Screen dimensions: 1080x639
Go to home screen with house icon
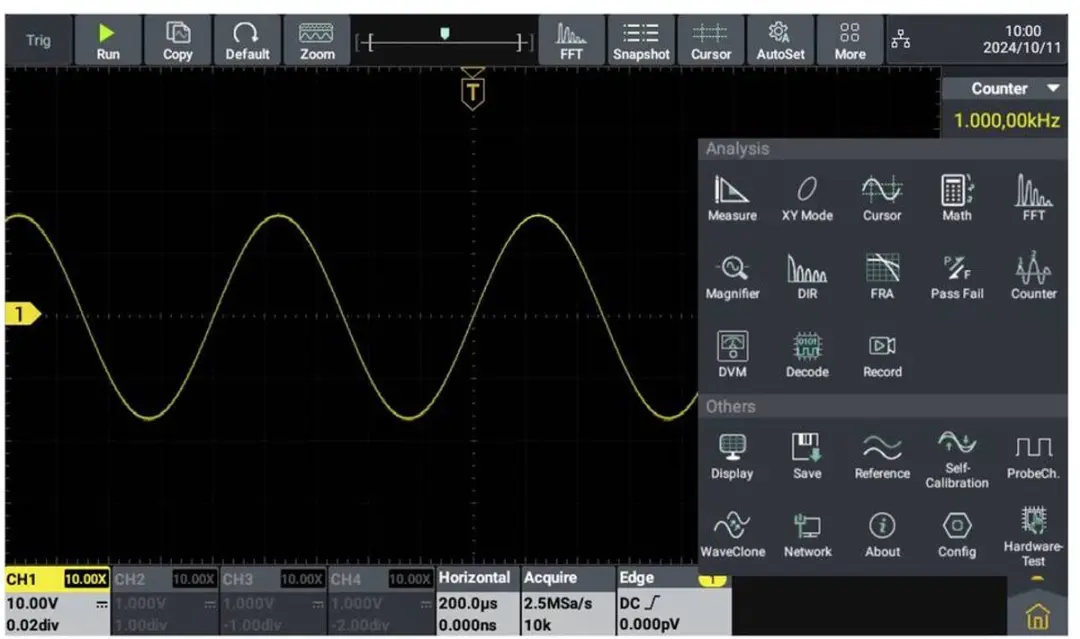(1037, 616)
